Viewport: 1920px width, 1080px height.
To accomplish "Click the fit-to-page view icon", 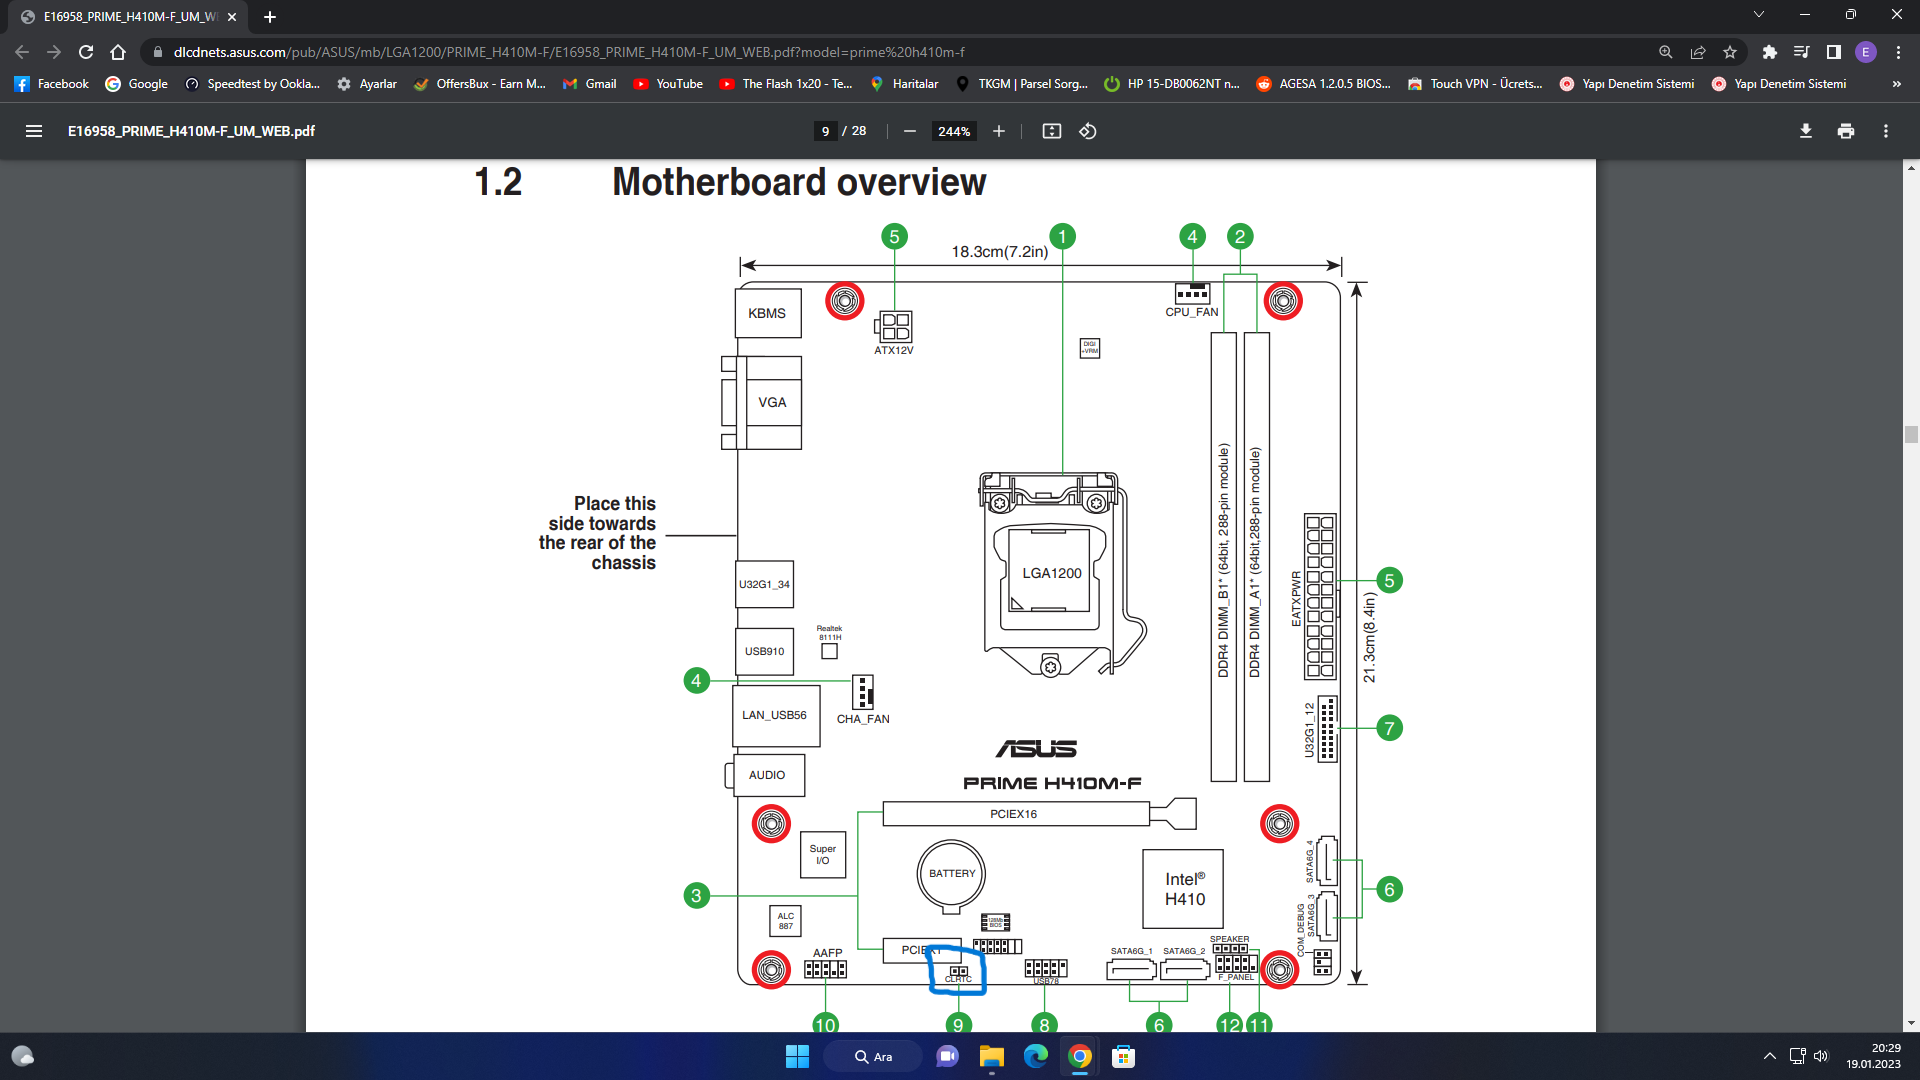I will click(1051, 131).
